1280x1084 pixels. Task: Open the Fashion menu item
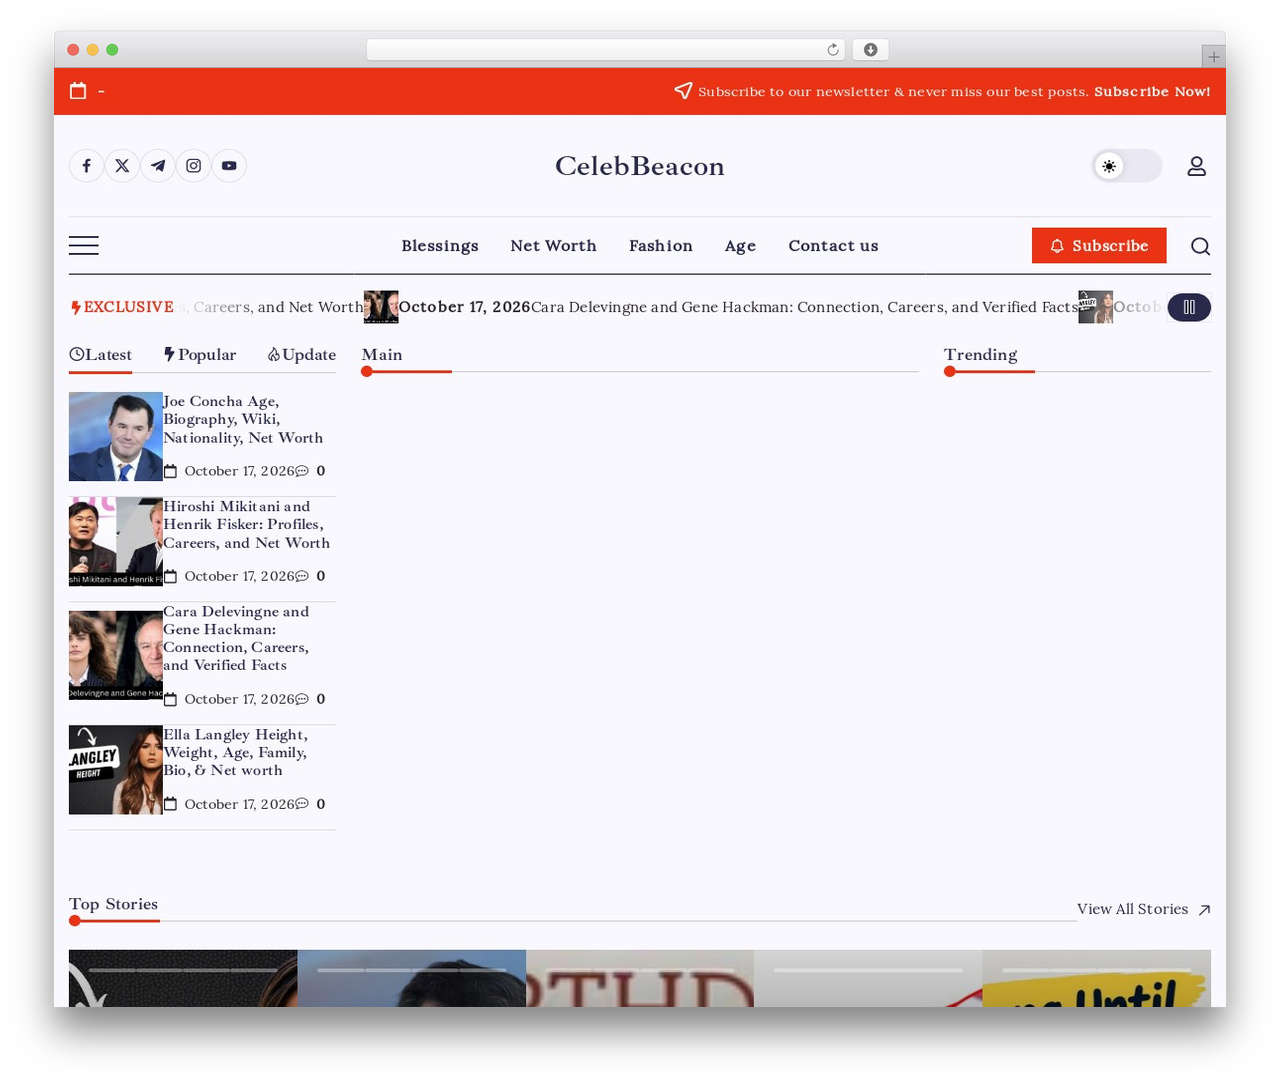click(x=661, y=246)
